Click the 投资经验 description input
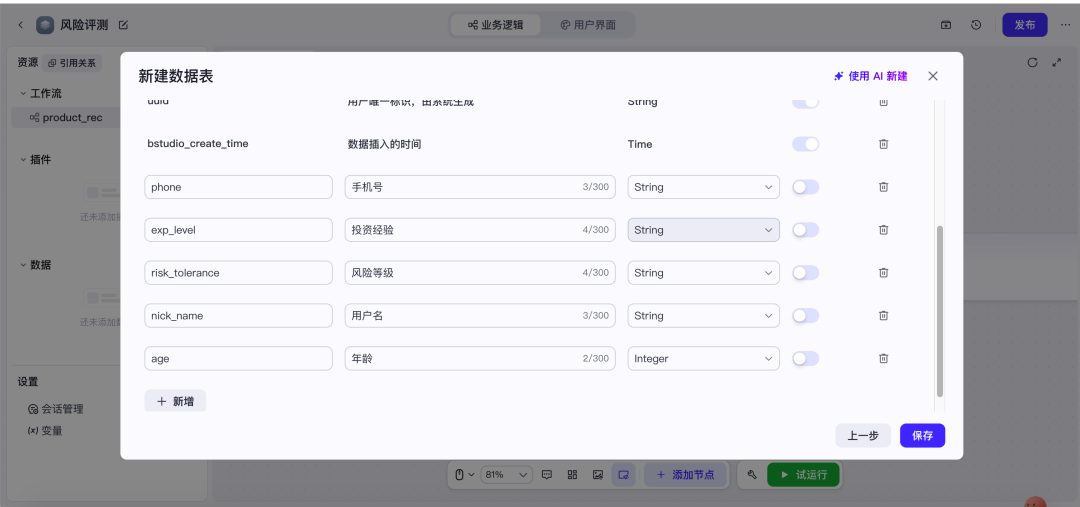The width and height of the screenshot is (1080, 507). tap(480, 229)
